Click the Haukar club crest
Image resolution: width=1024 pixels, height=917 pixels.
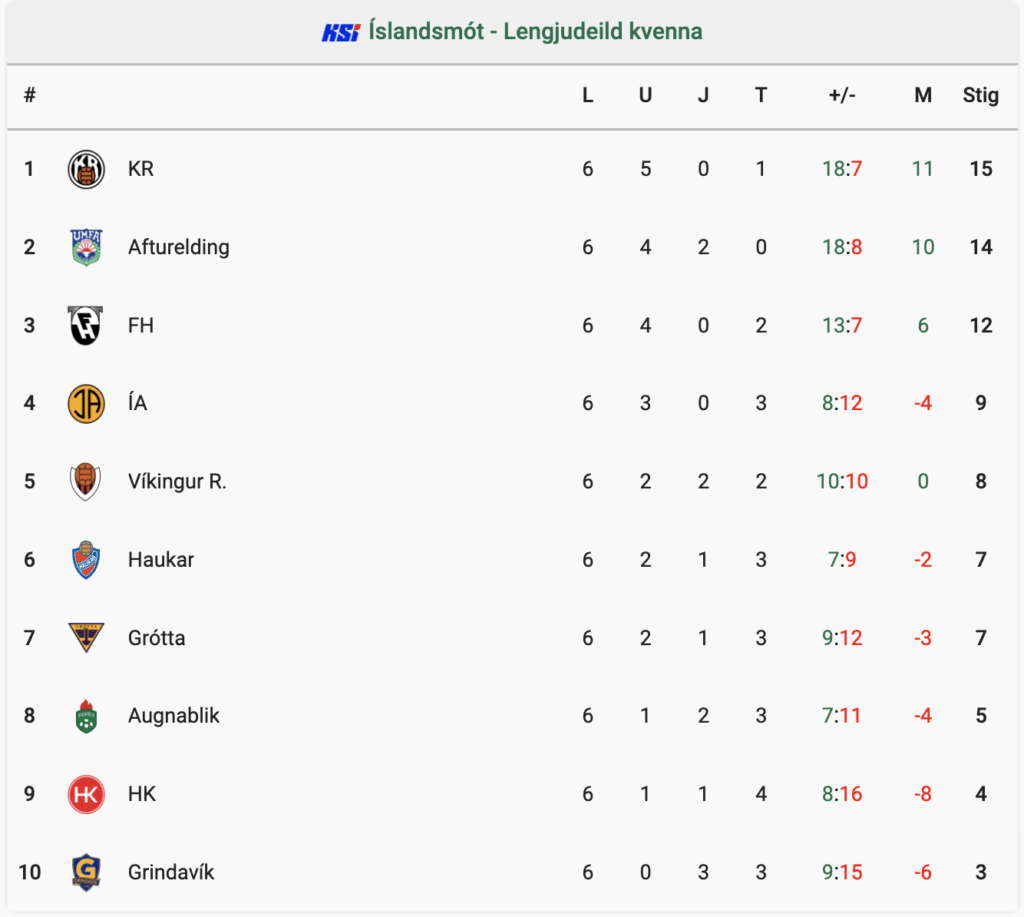point(86,560)
